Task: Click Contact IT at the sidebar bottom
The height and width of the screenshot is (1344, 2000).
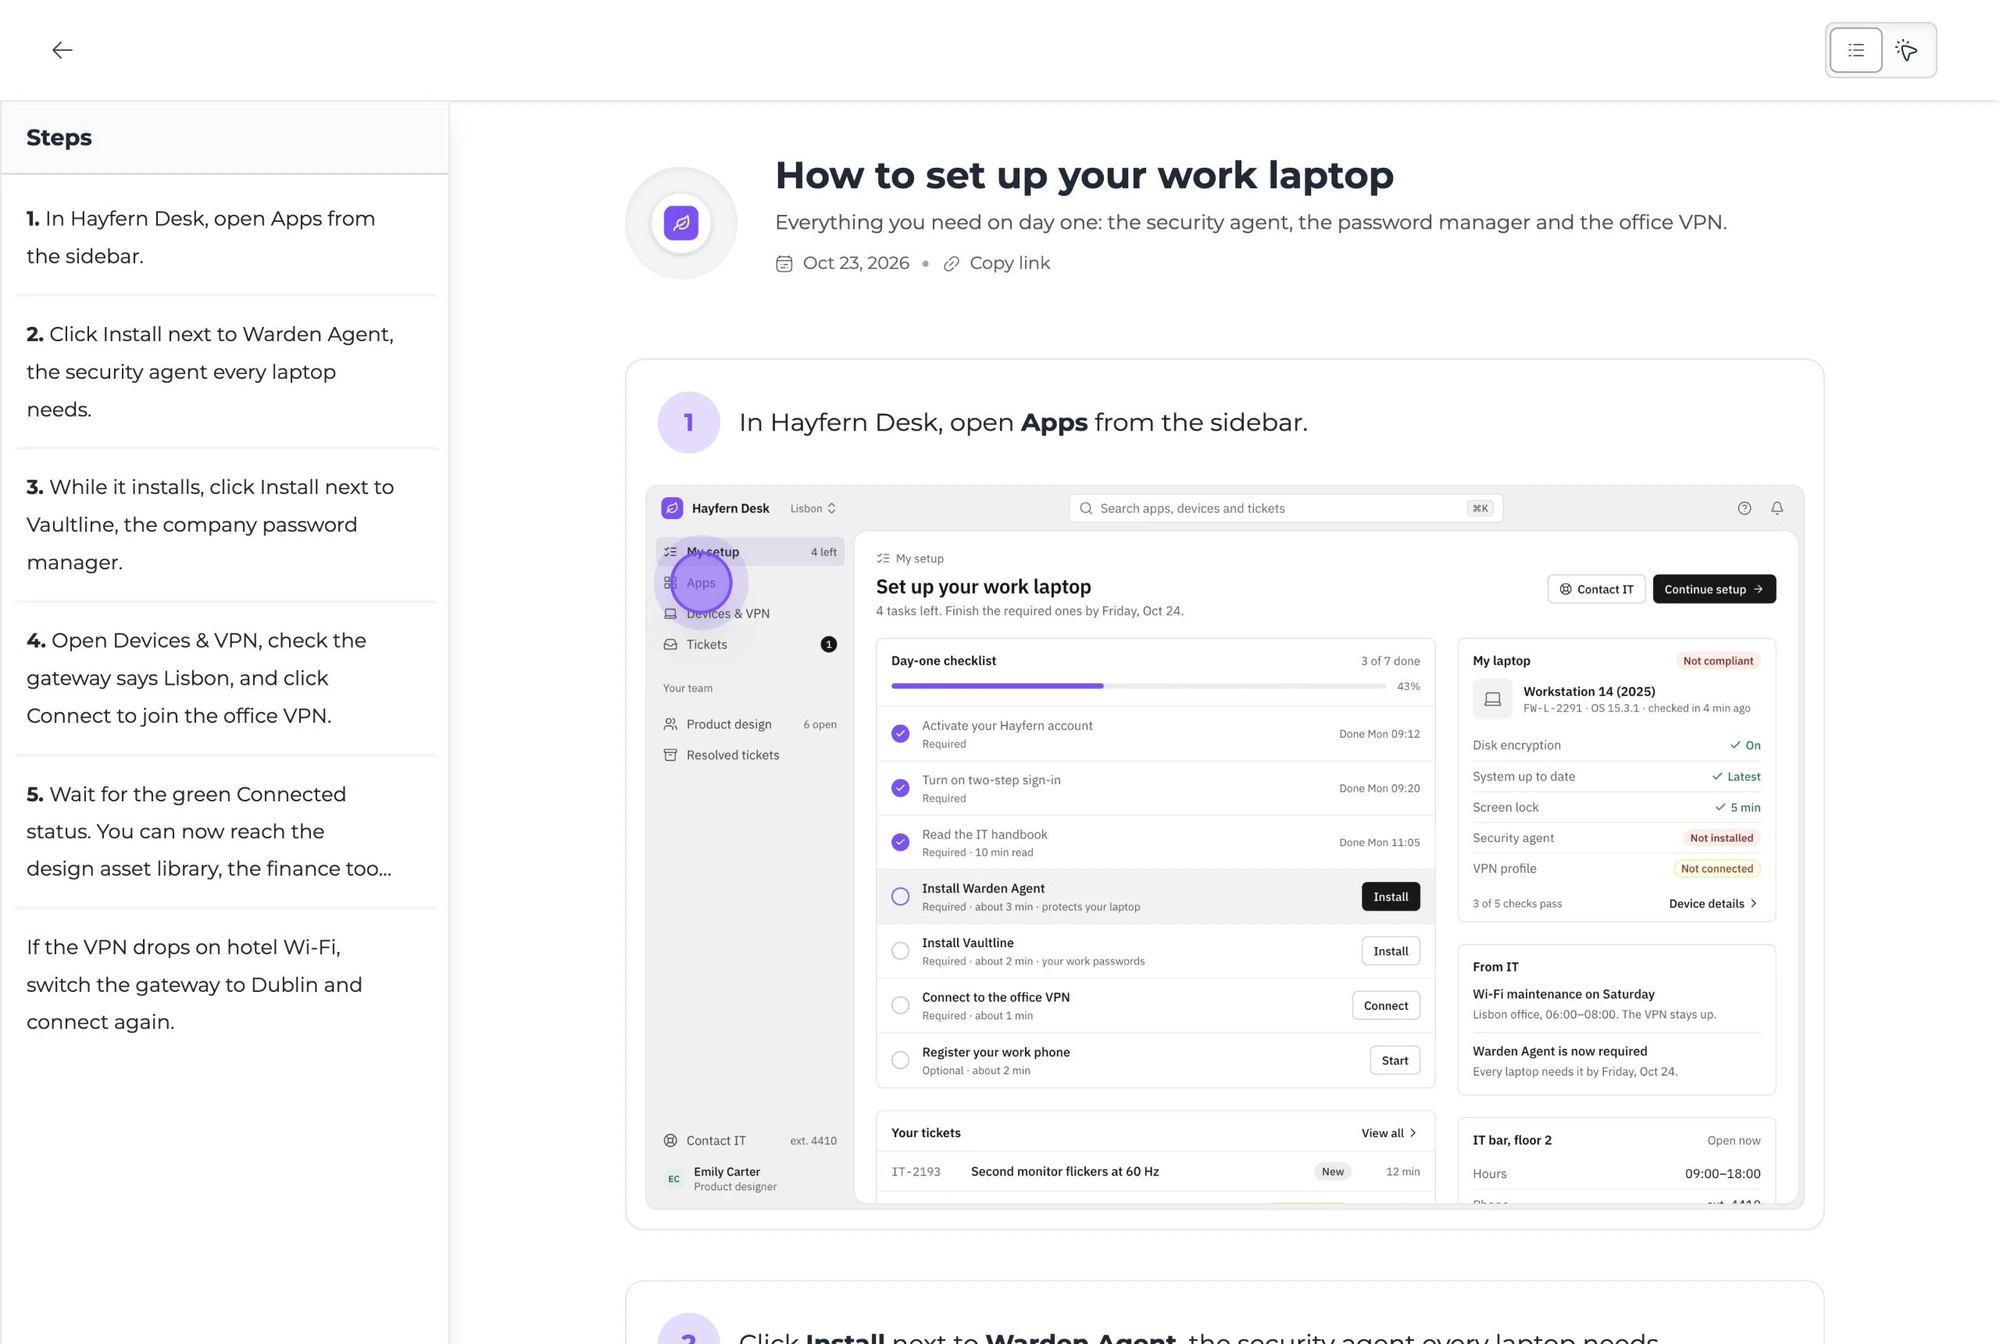Action: coord(750,1140)
